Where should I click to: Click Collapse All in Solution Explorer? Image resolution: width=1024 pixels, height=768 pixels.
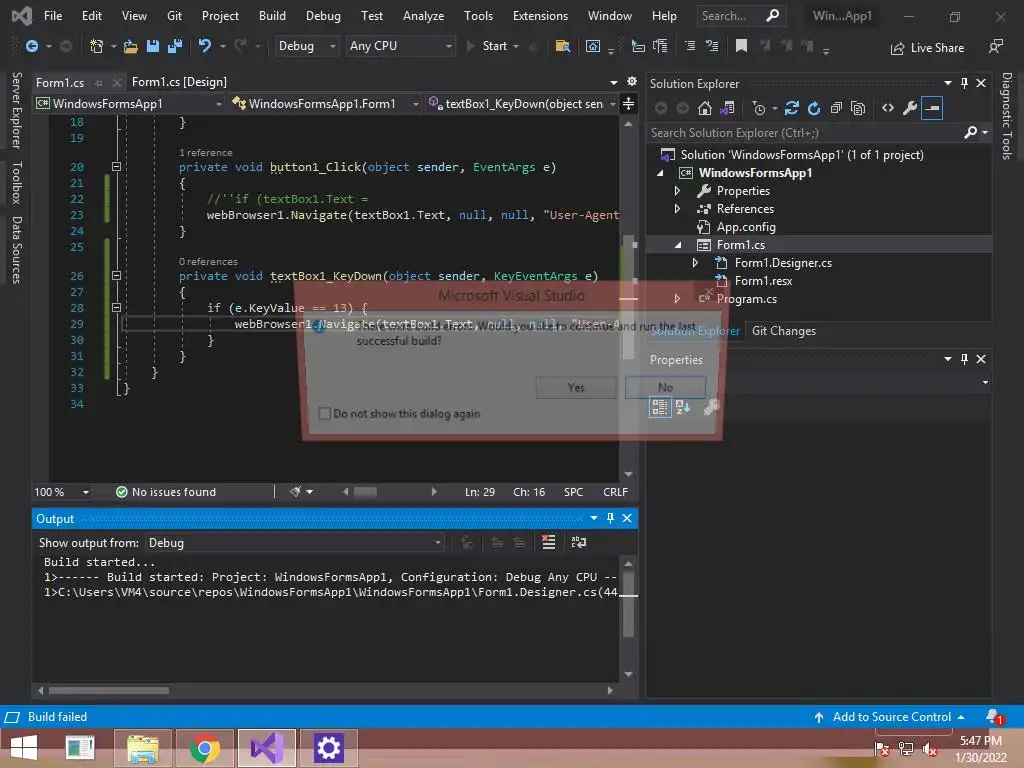pyautogui.click(x=836, y=108)
